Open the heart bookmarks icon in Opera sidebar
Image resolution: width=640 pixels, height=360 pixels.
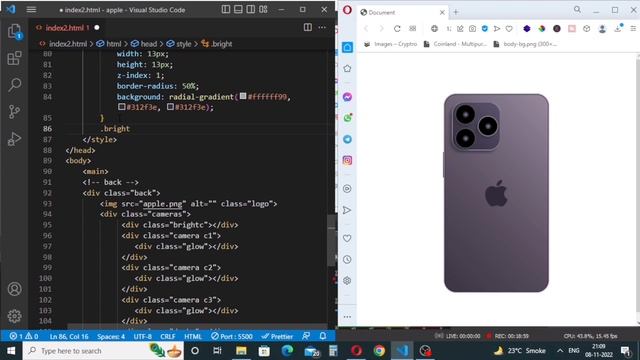[x=347, y=238]
